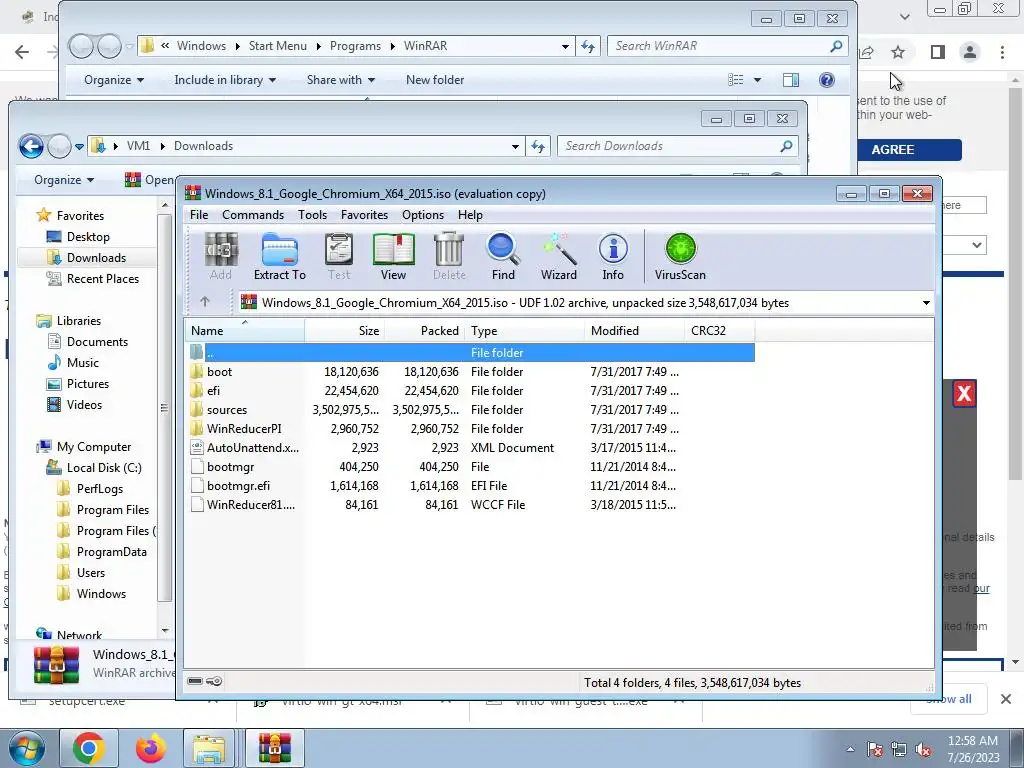This screenshot has height=768, width=1024.
Task: Click the network tray icon
Action: tap(899, 749)
